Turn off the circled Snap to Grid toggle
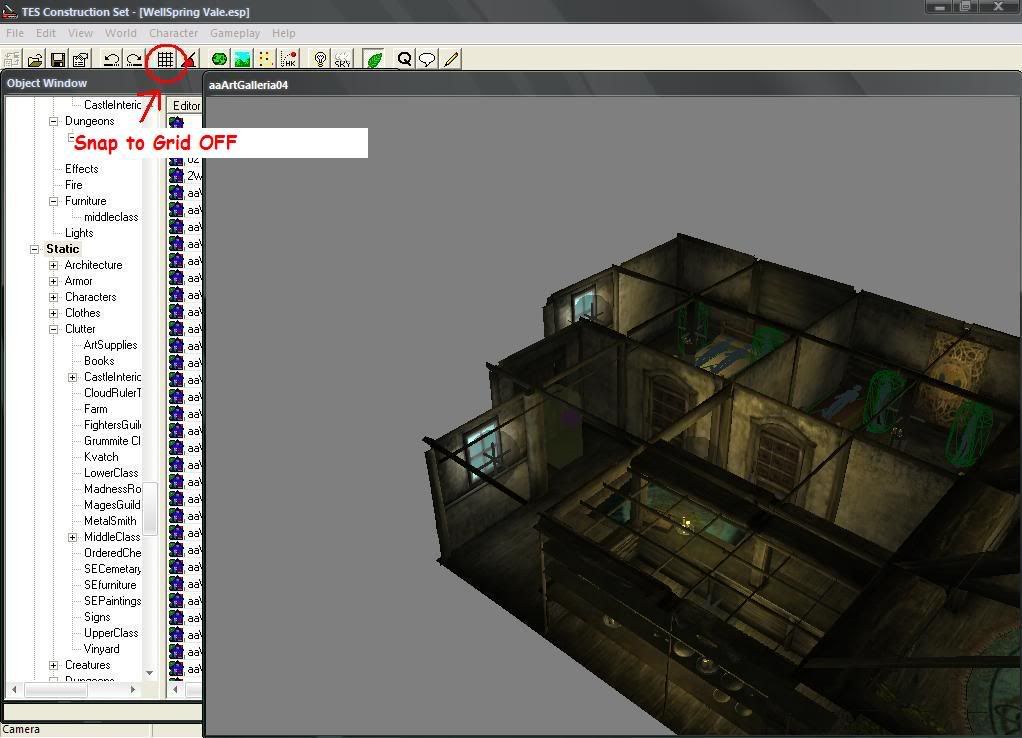 coord(165,58)
